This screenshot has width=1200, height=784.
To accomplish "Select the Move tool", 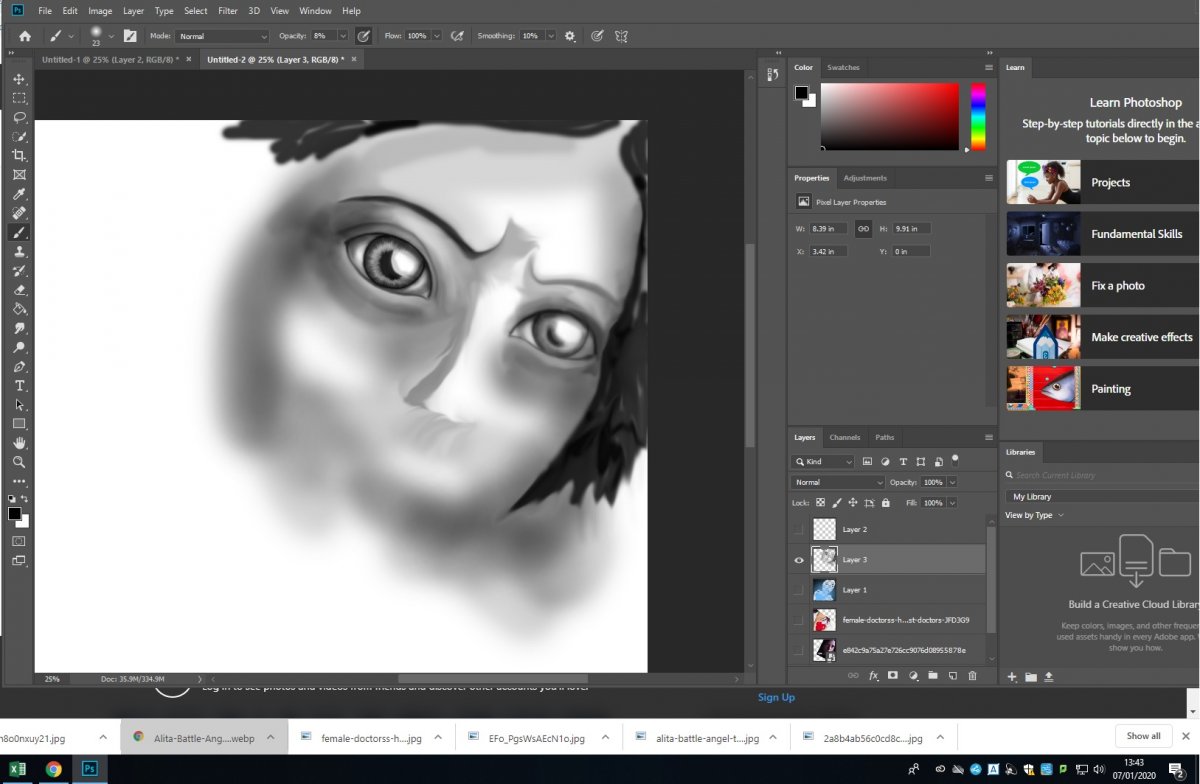I will tap(19, 79).
